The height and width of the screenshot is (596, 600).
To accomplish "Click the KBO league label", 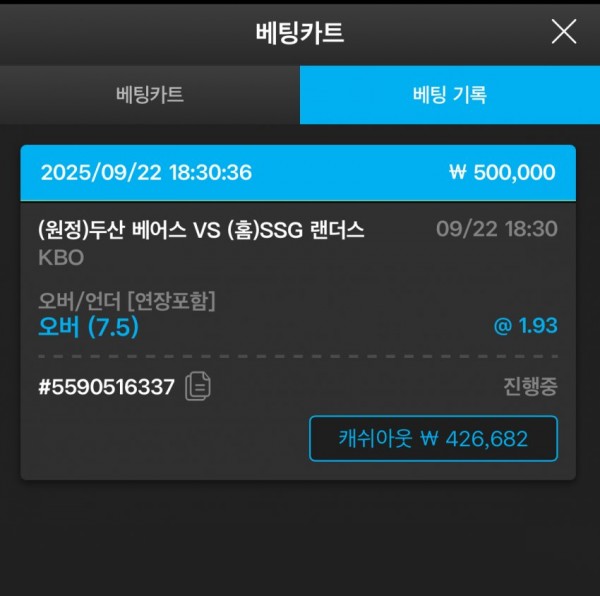I will tap(61, 258).
